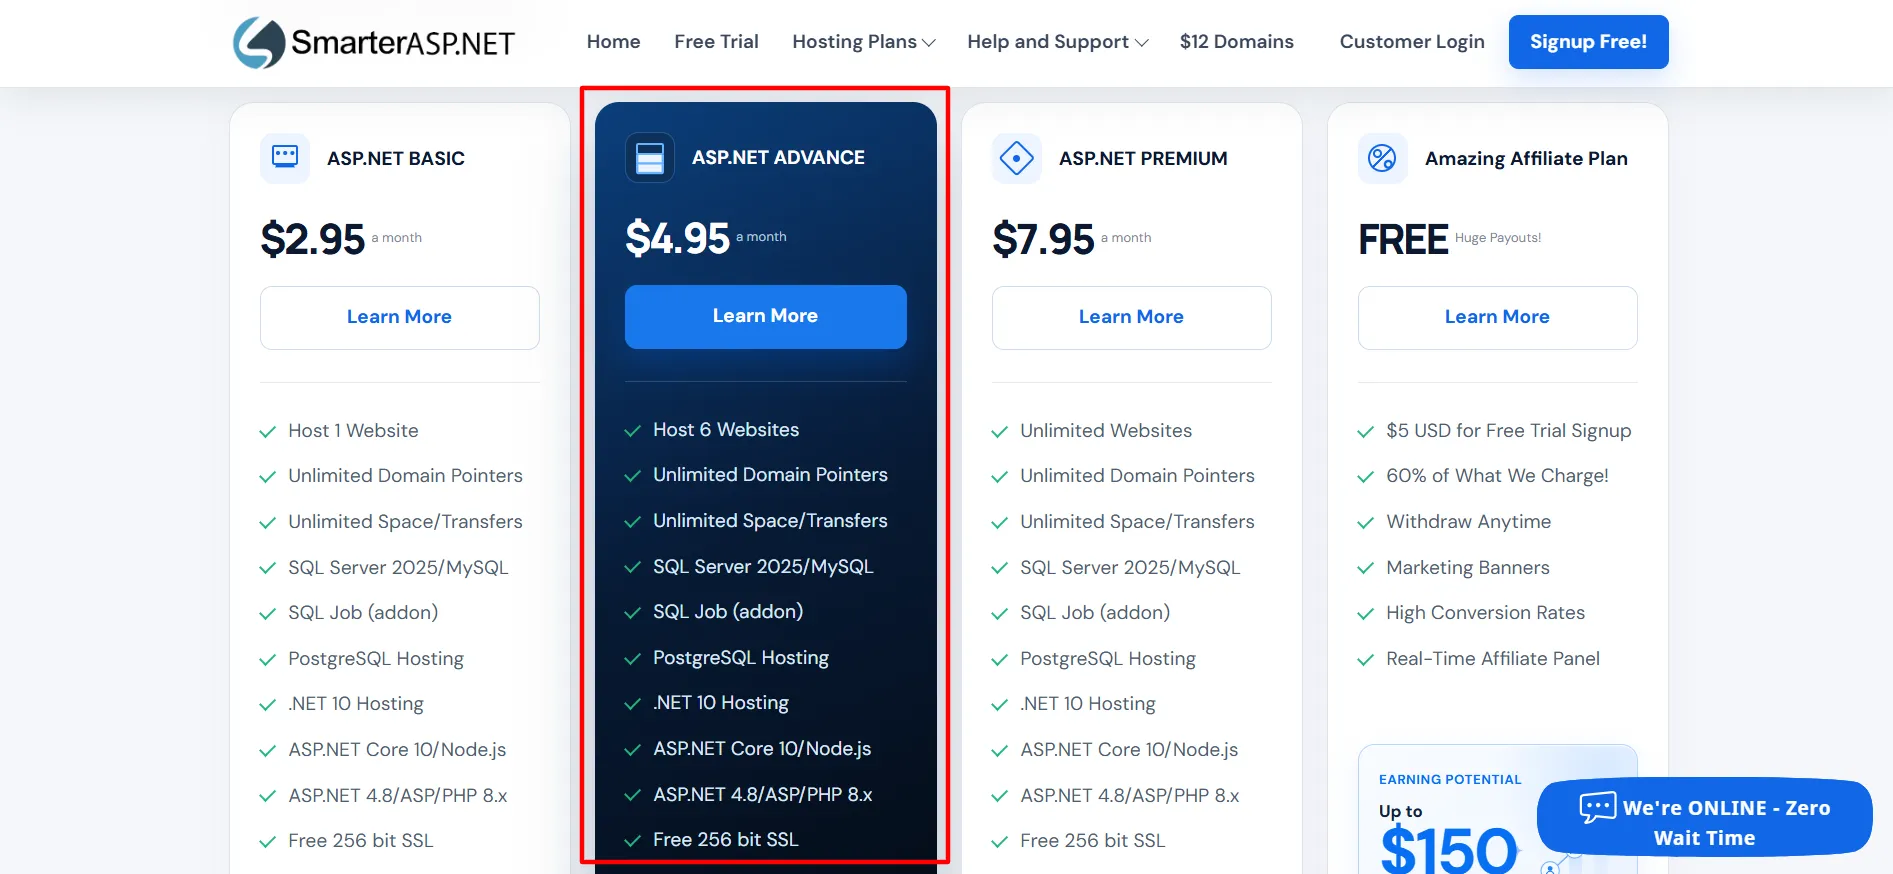Open Customer Login
Image resolution: width=1893 pixels, height=874 pixels.
click(x=1412, y=42)
